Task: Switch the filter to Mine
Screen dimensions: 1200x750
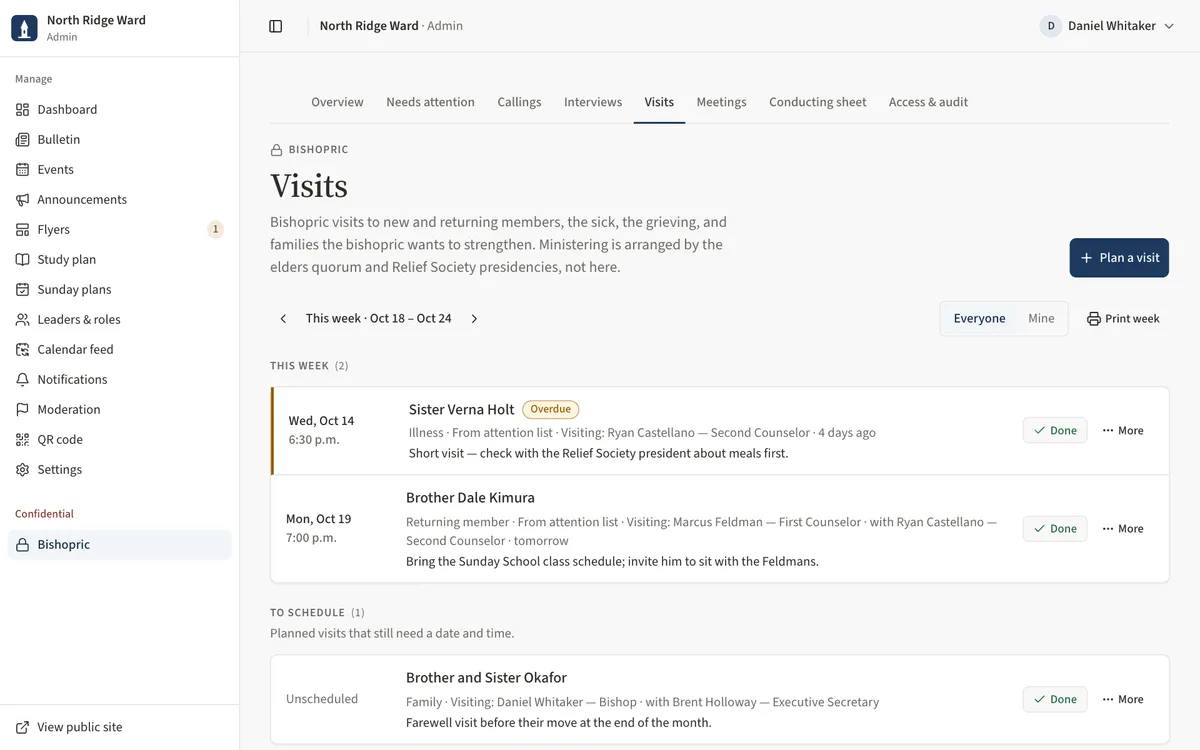Action: [1041, 319]
